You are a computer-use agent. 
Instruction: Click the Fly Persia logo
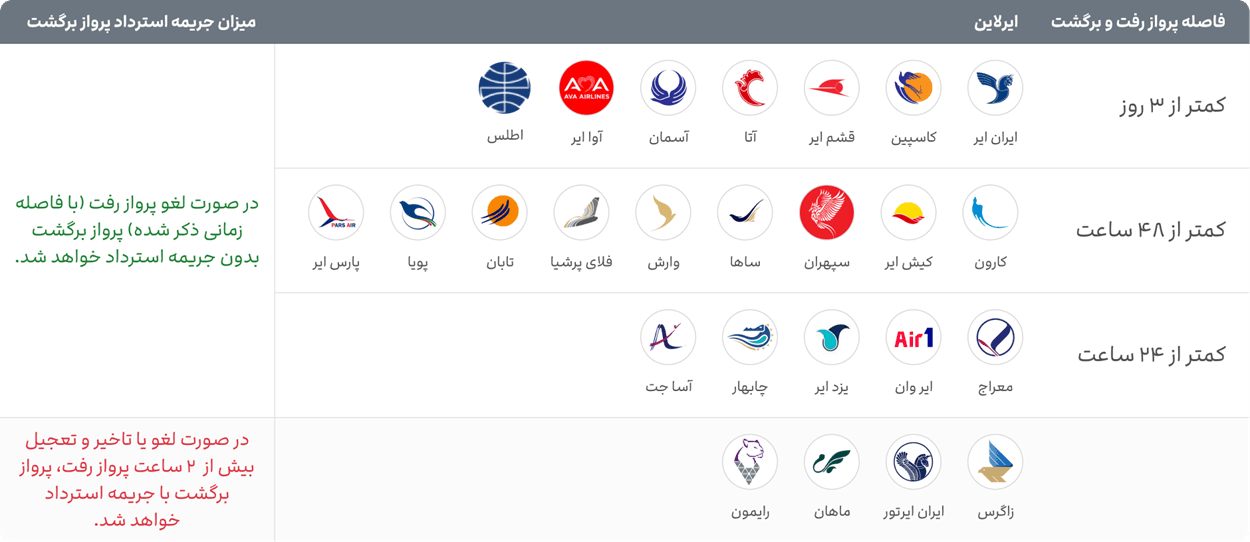tap(581, 213)
